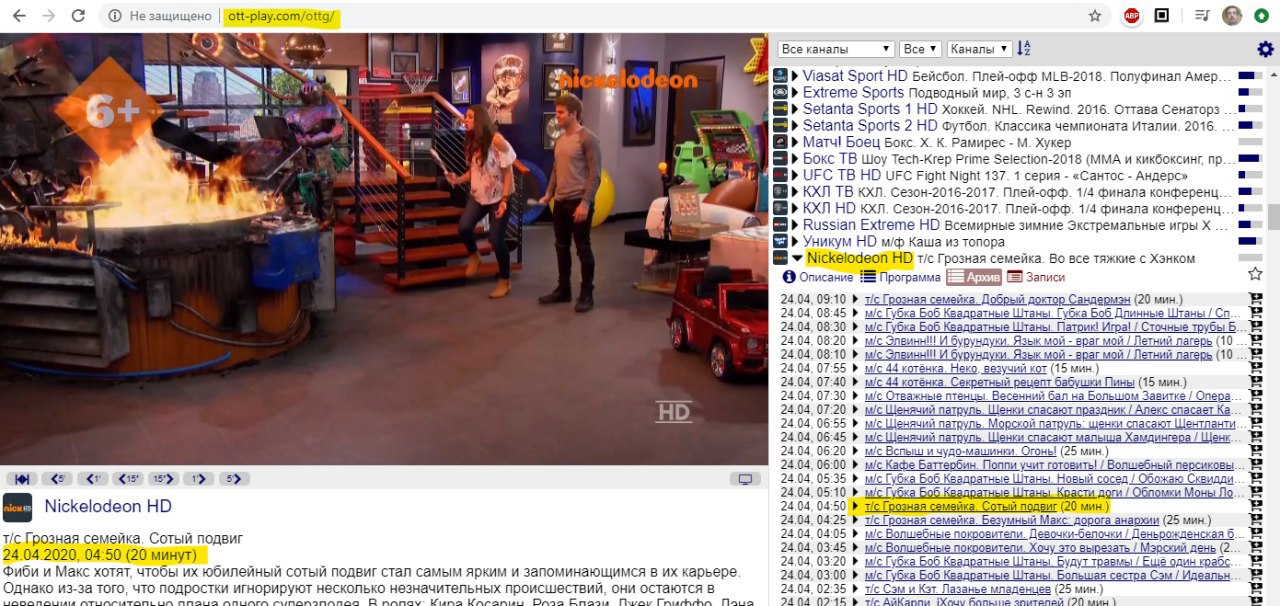Toggle fullscreen monitor icon below the player
This screenshot has height=606, width=1280.
click(745, 479)
